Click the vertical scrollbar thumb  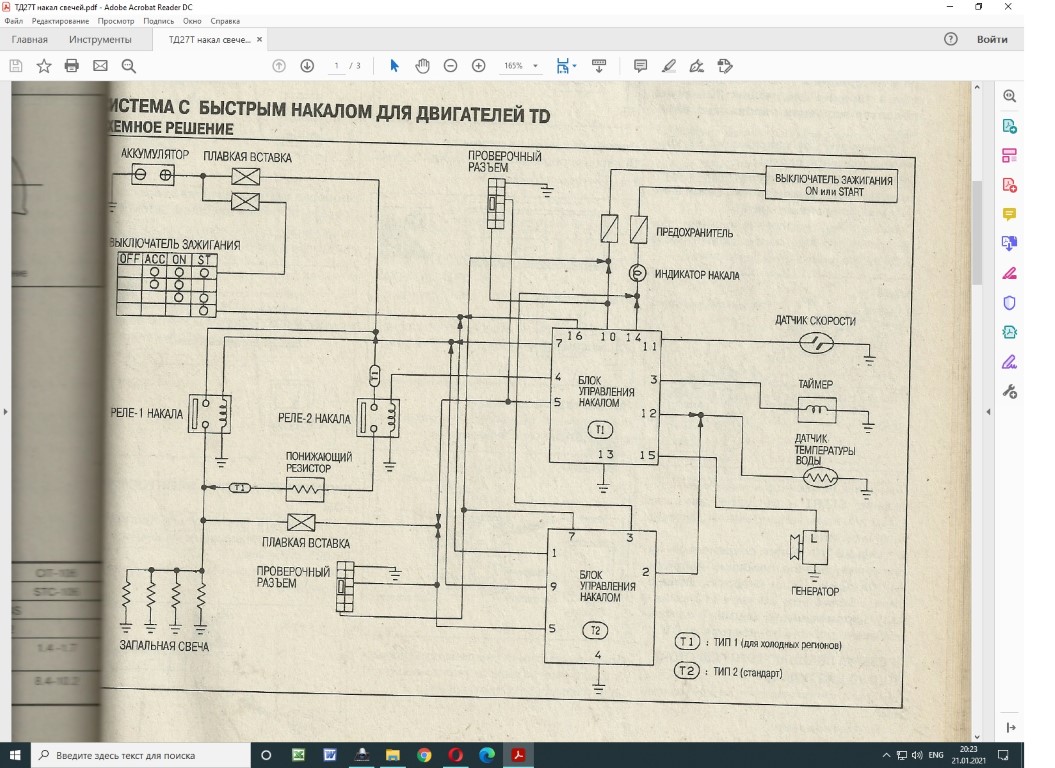(977, 231)
